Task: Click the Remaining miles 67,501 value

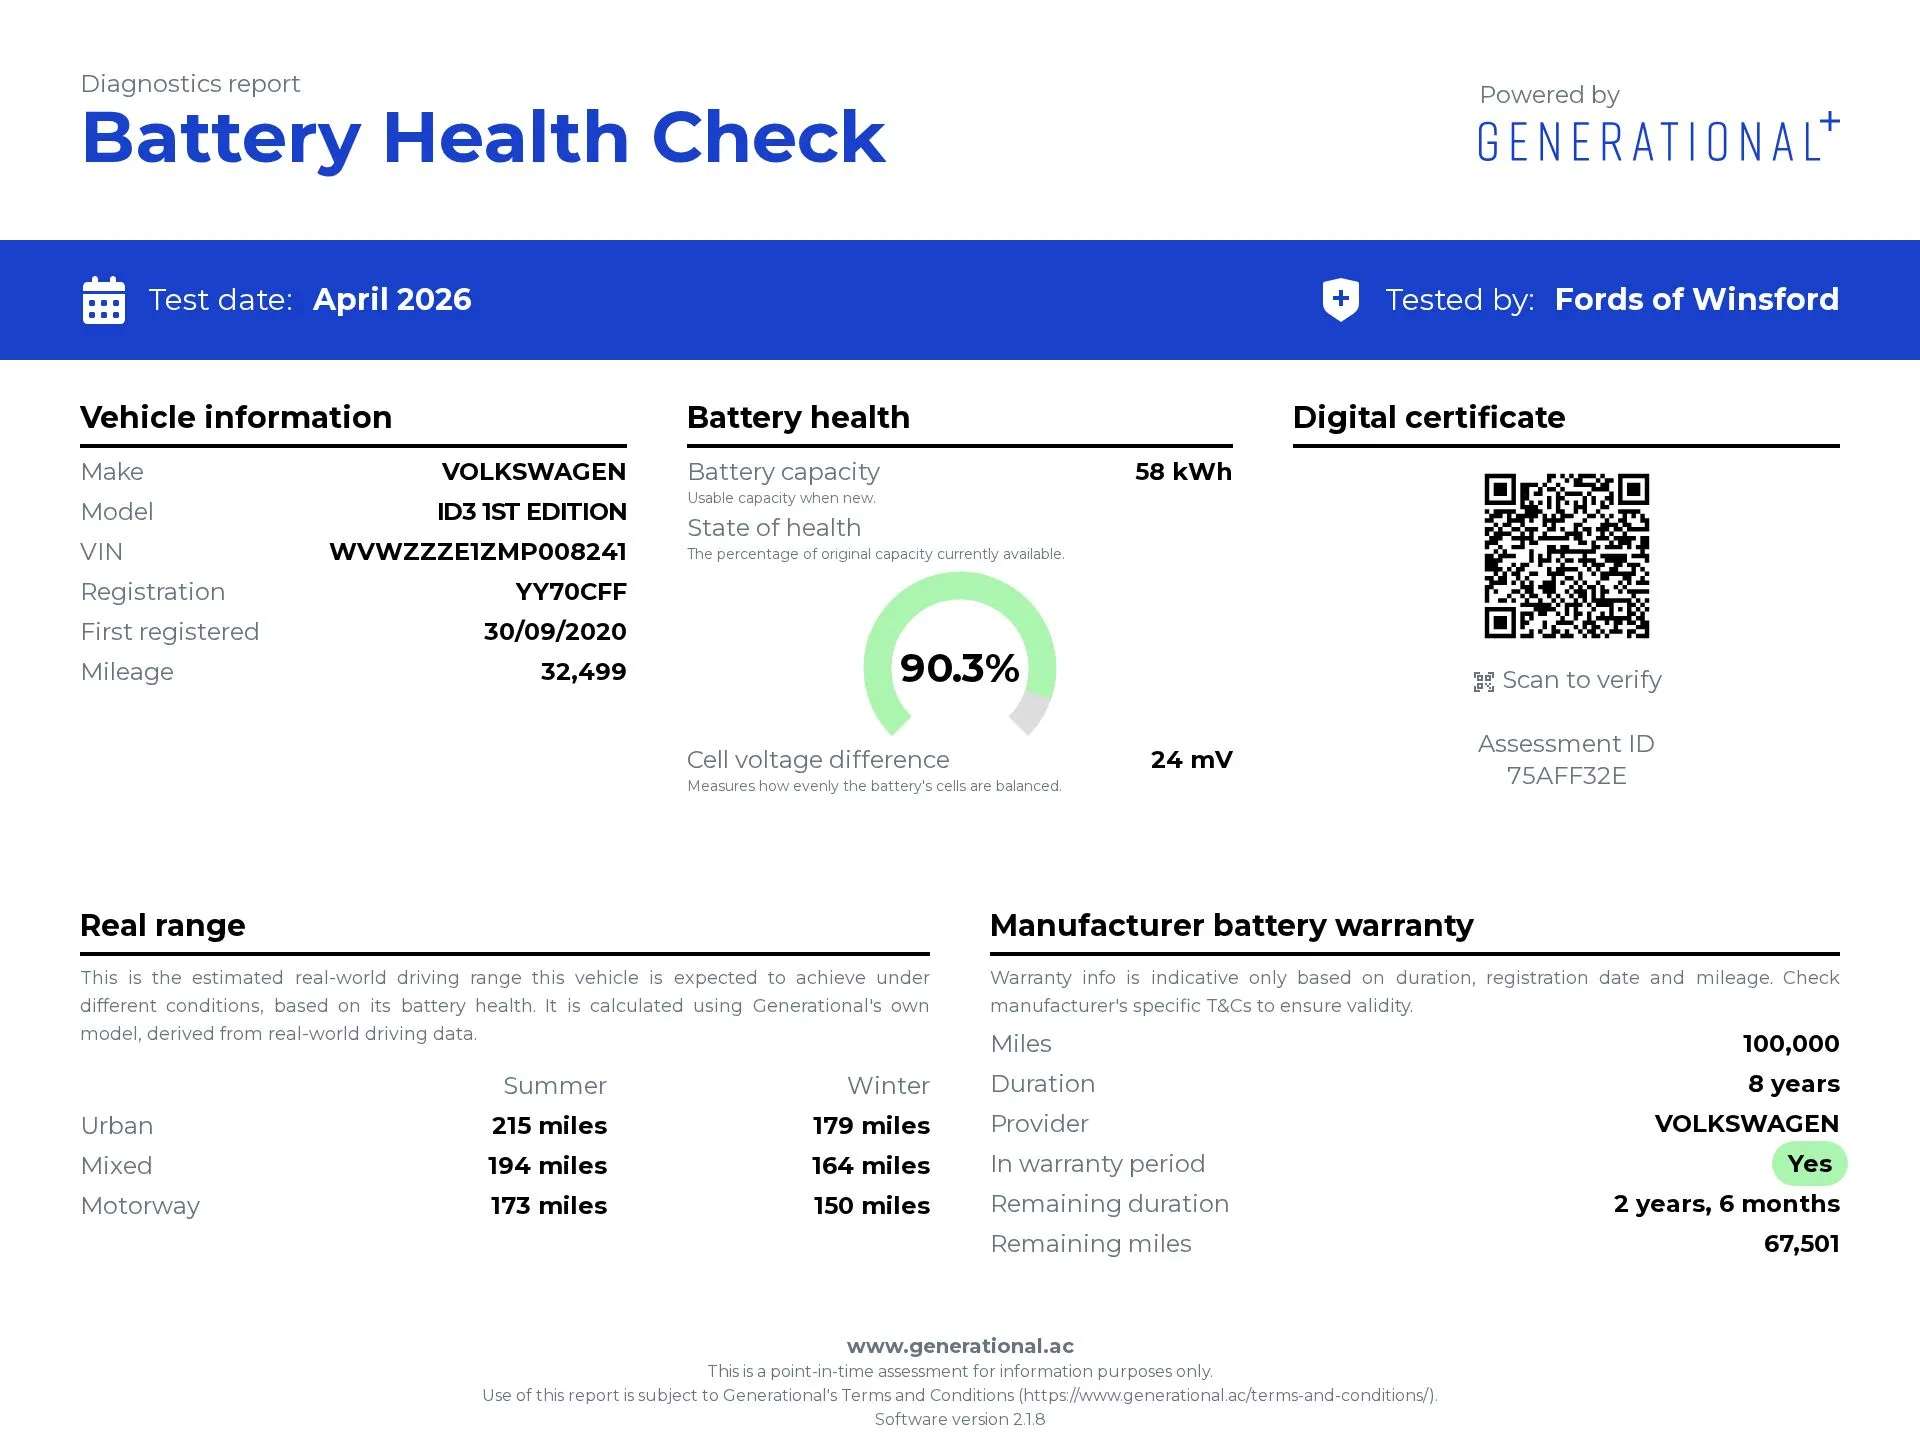Action: (x=1801, y=1244)
